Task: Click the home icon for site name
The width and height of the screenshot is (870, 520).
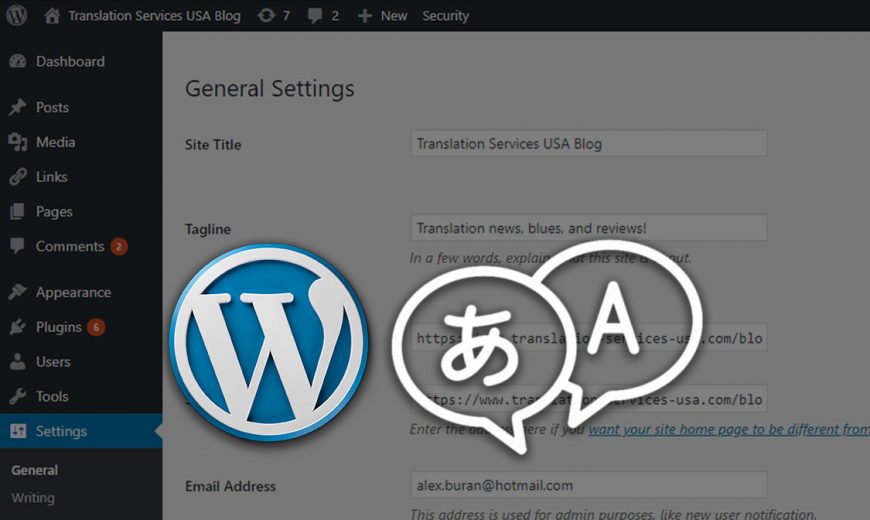Action: [x=53, y=16]
